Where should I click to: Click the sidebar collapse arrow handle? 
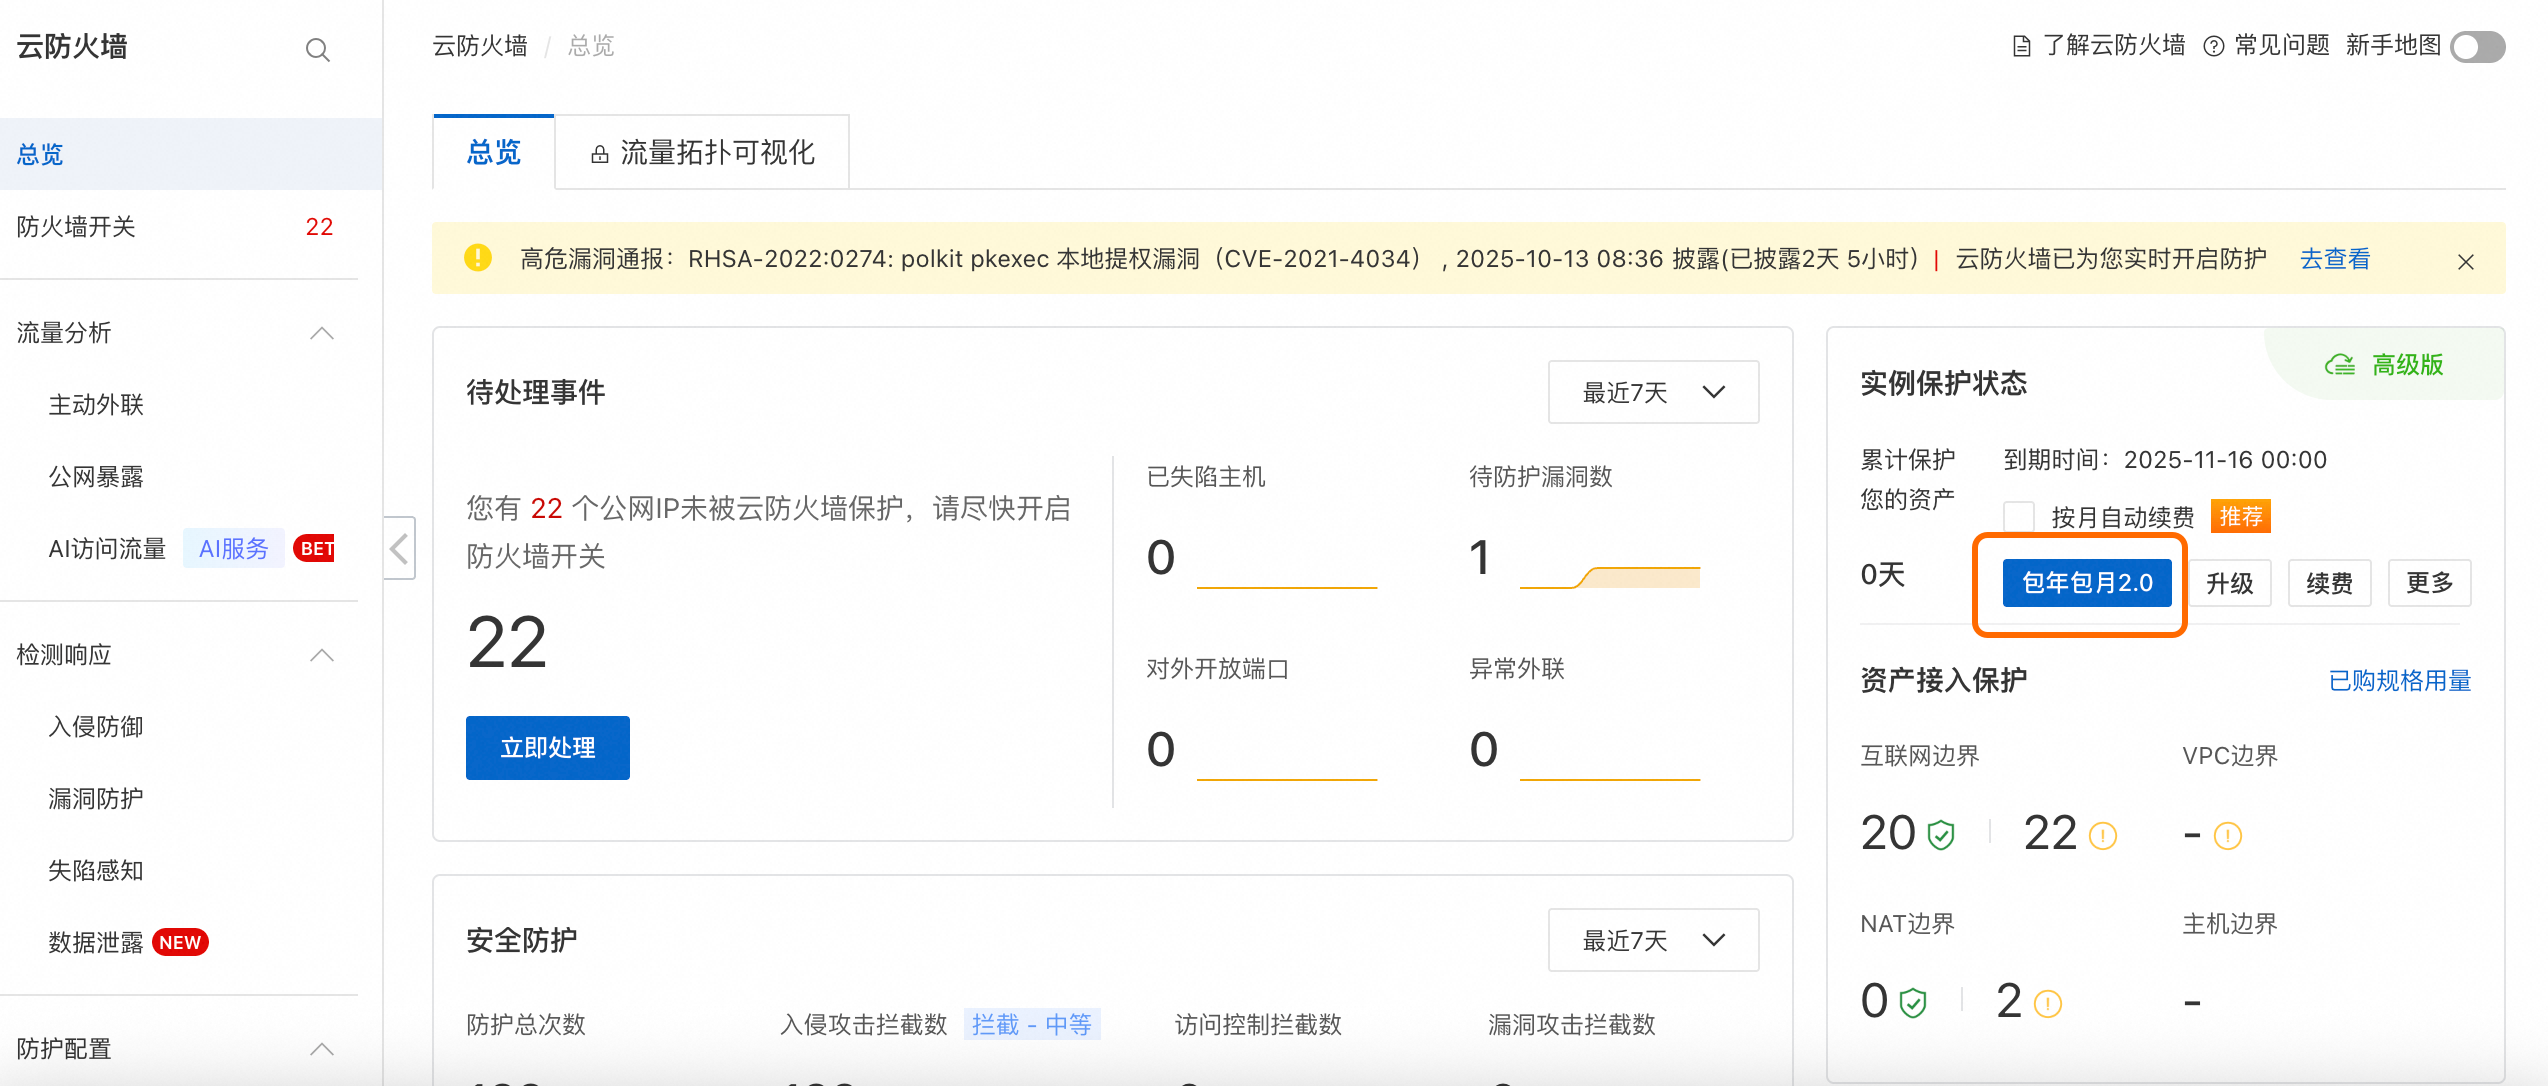(399, 548)
